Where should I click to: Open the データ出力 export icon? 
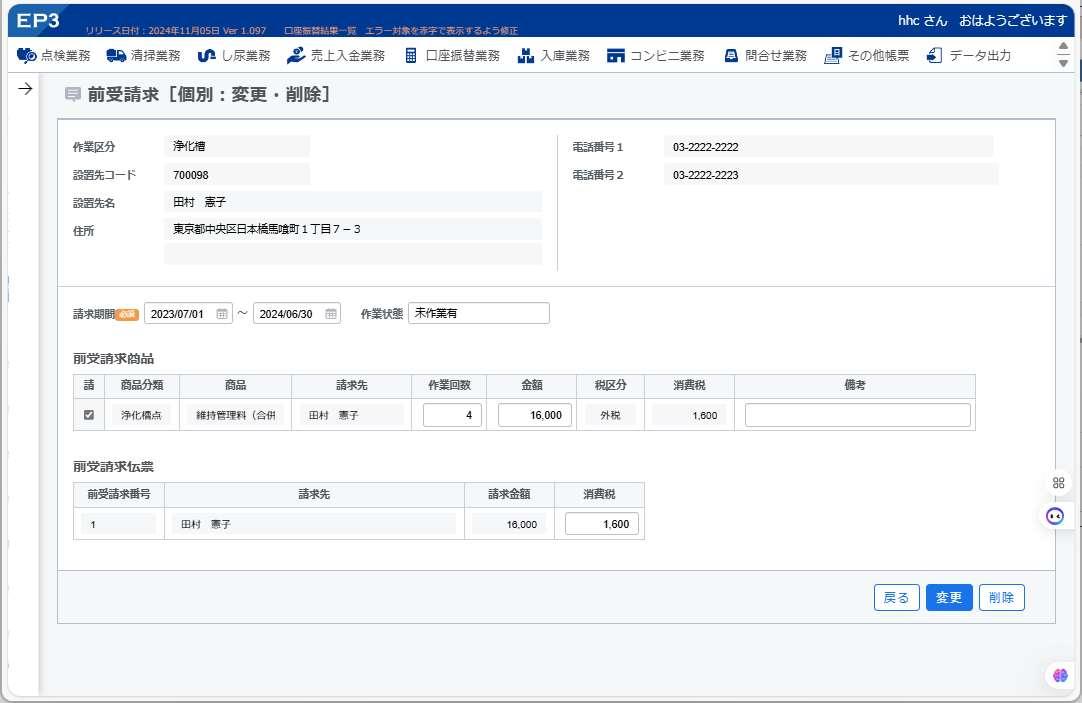(x=934, y=55)
